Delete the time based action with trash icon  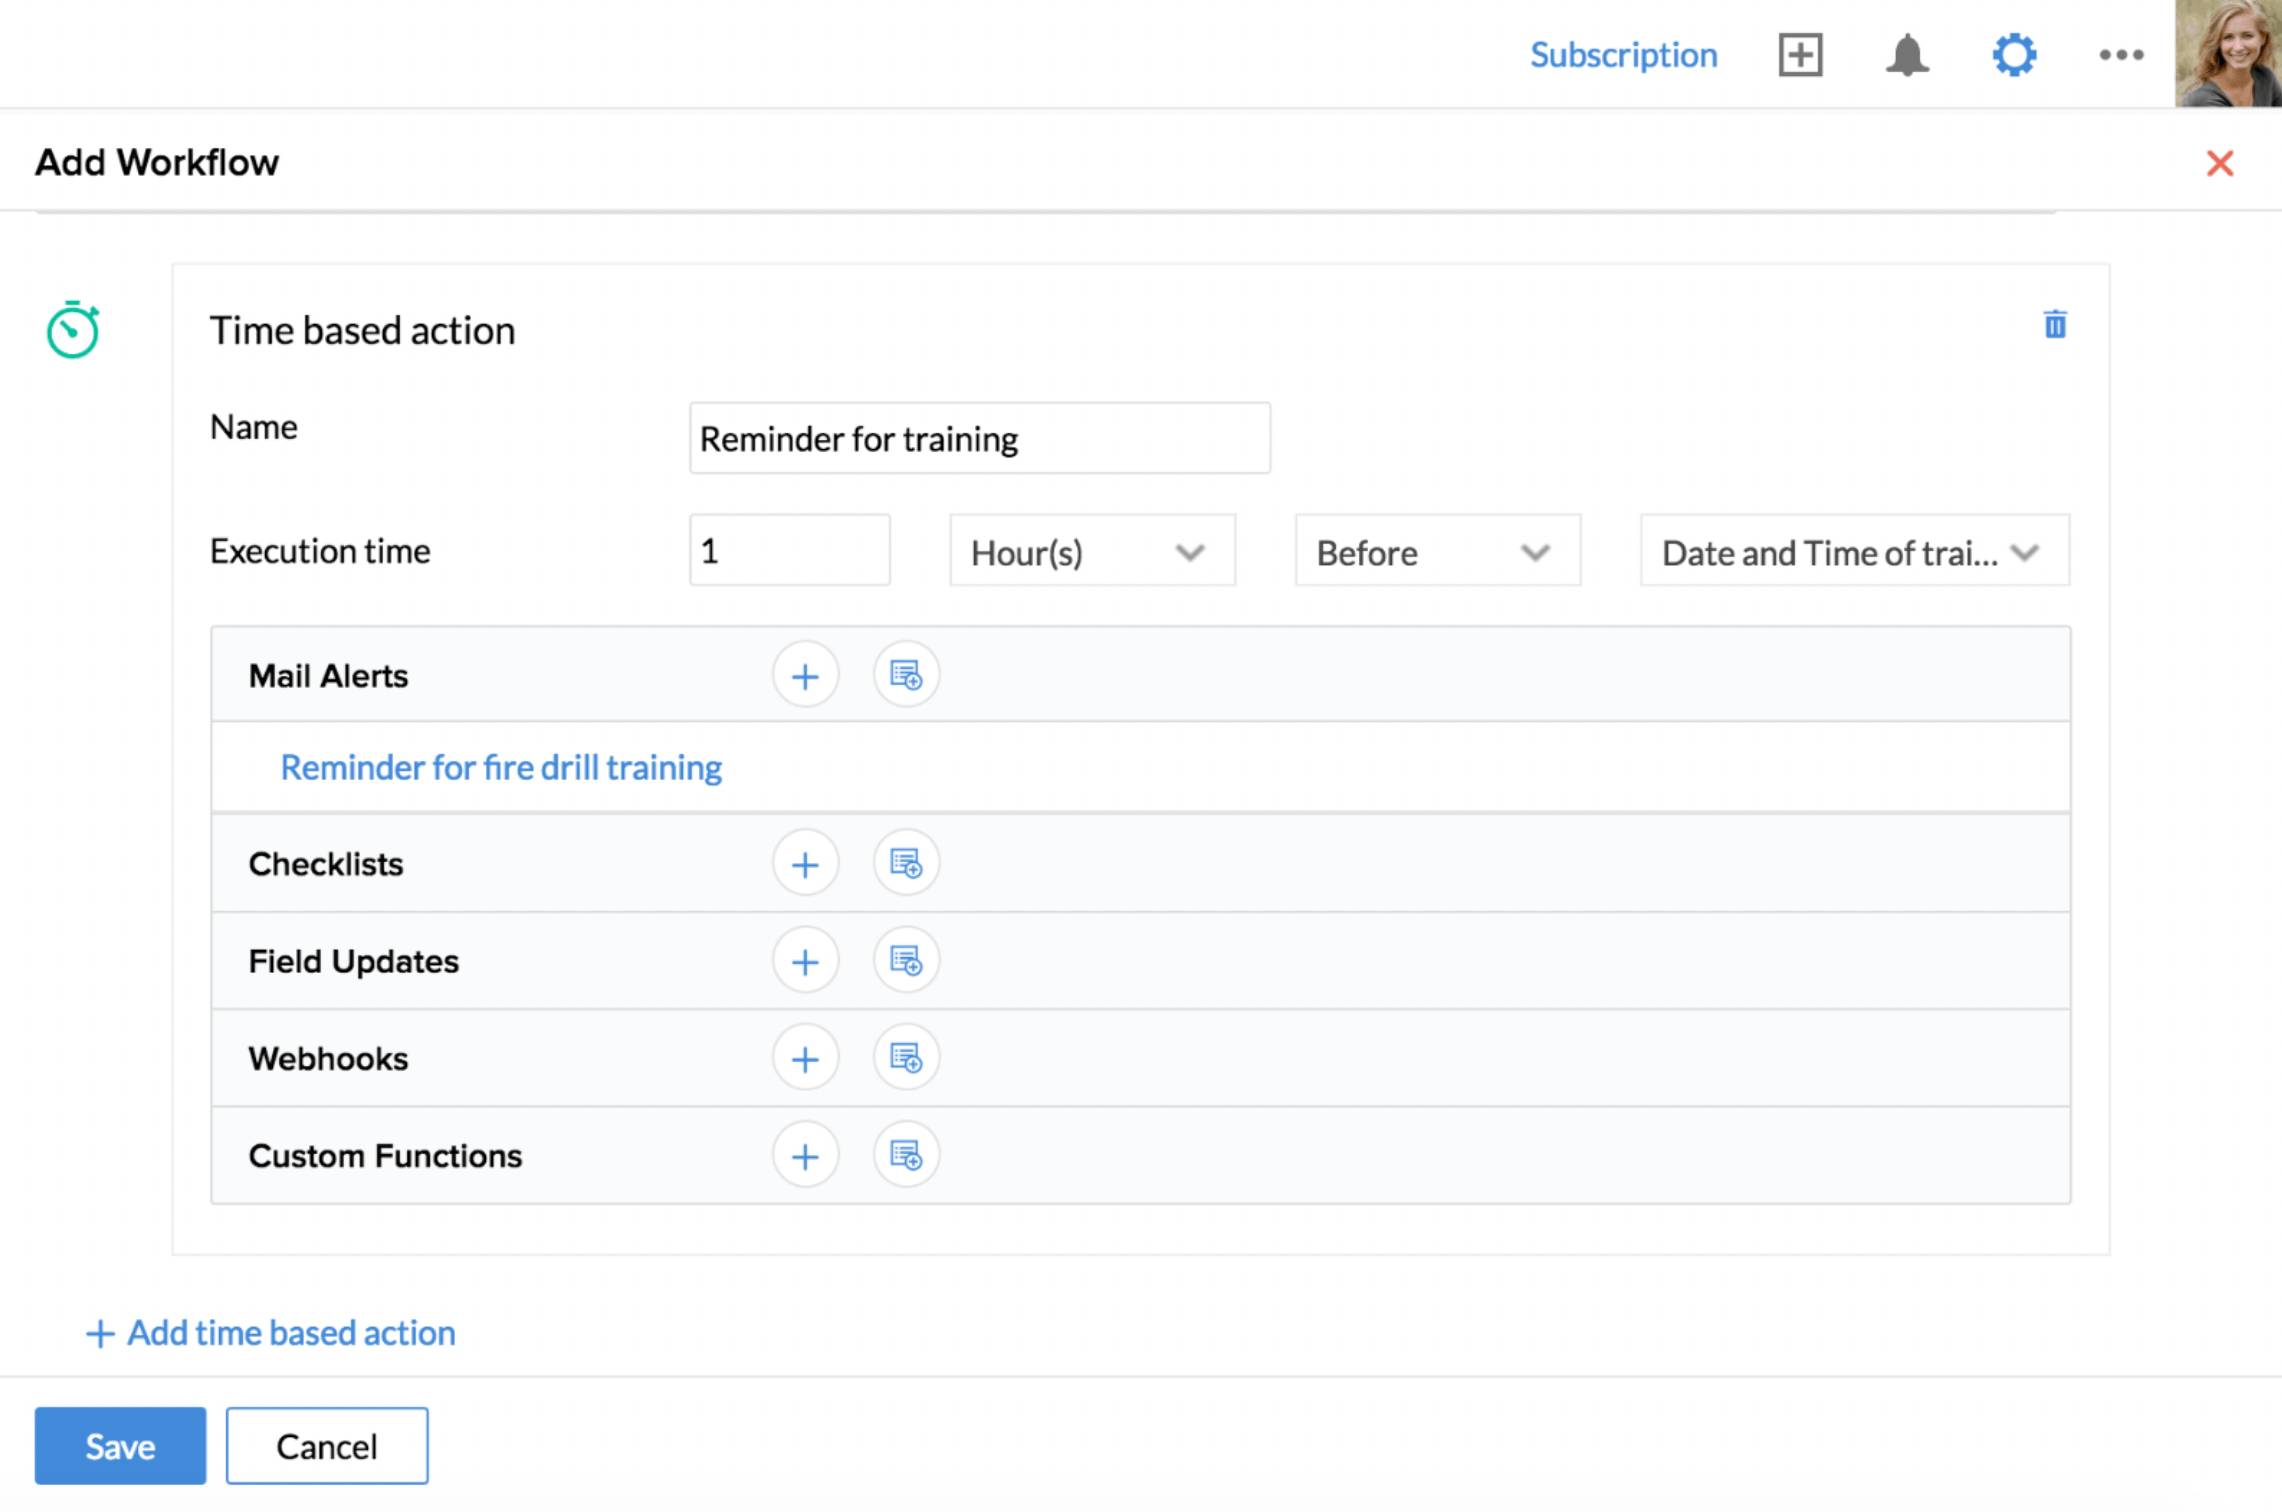[x=2055, y=324]
